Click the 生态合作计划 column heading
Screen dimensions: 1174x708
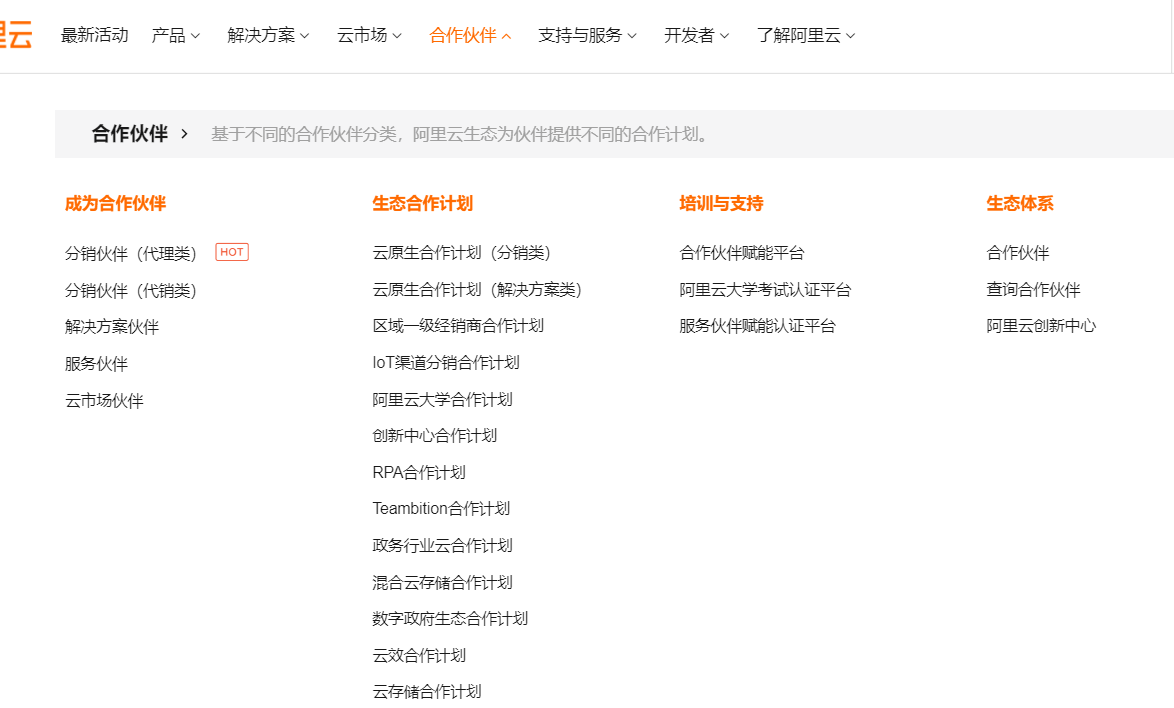point(422,204)
